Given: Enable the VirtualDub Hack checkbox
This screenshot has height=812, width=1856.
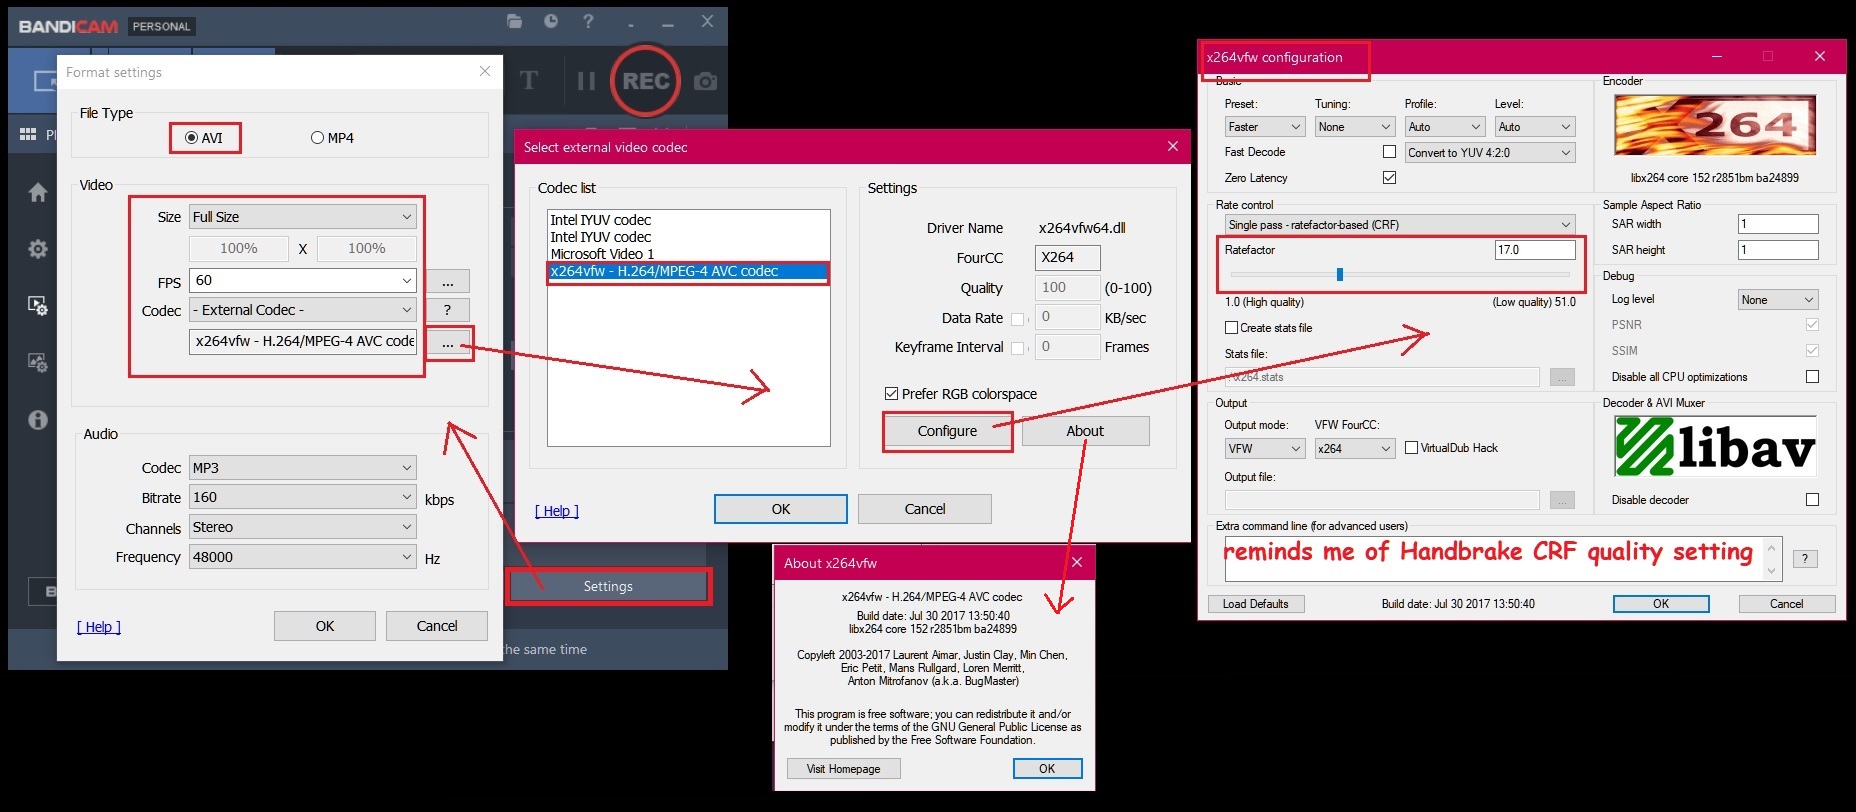Looking at the screenshot, I should pyautogui.click(x=1411, y=448).
